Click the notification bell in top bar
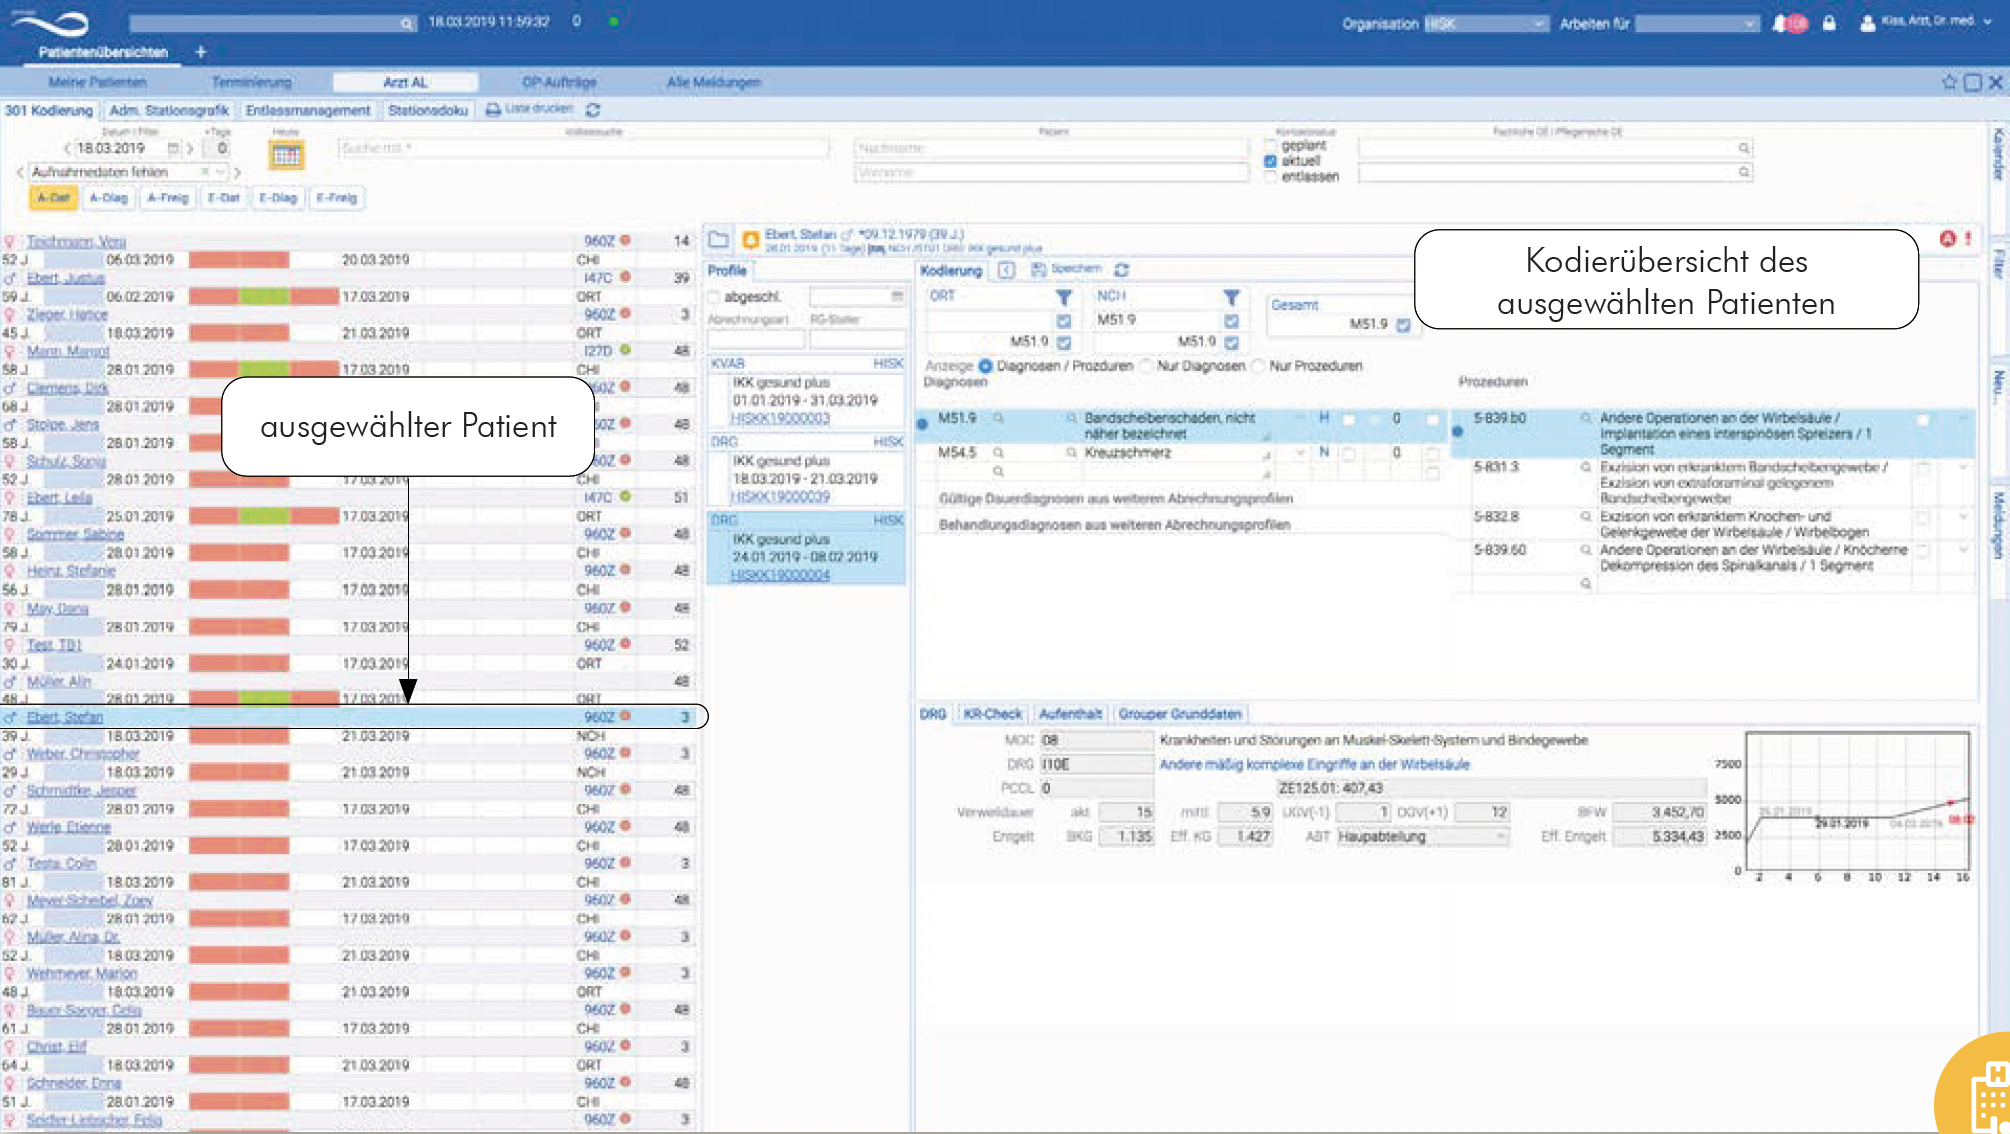 pos(1780,23)
